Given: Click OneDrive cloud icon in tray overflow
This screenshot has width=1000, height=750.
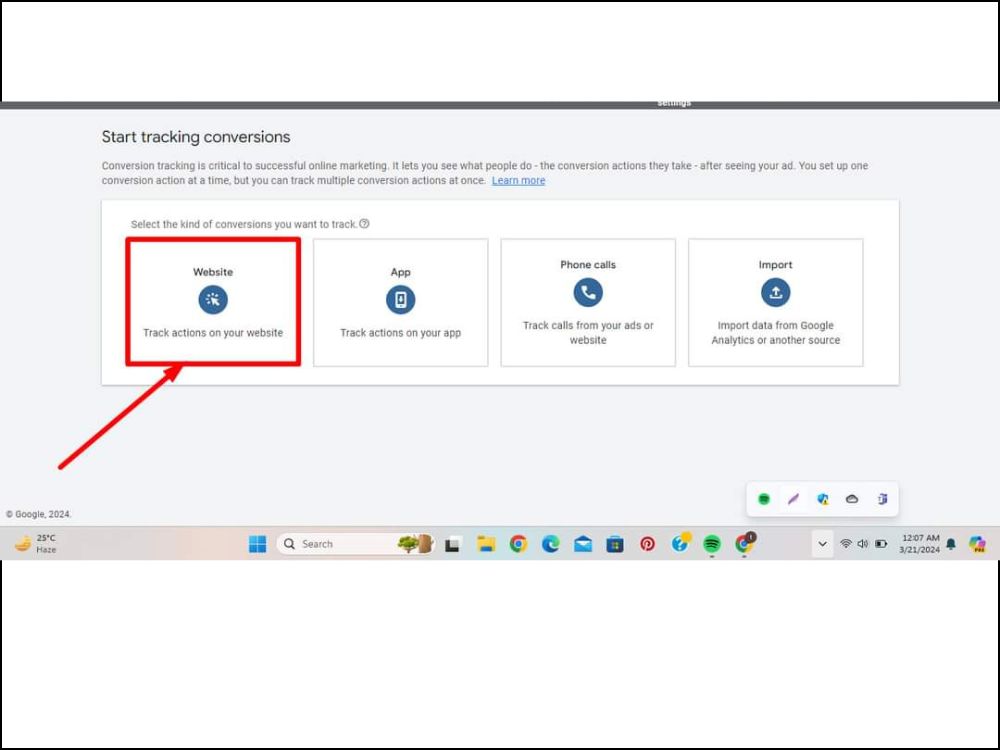Looking at the screenshot, I should coord(852,499).
